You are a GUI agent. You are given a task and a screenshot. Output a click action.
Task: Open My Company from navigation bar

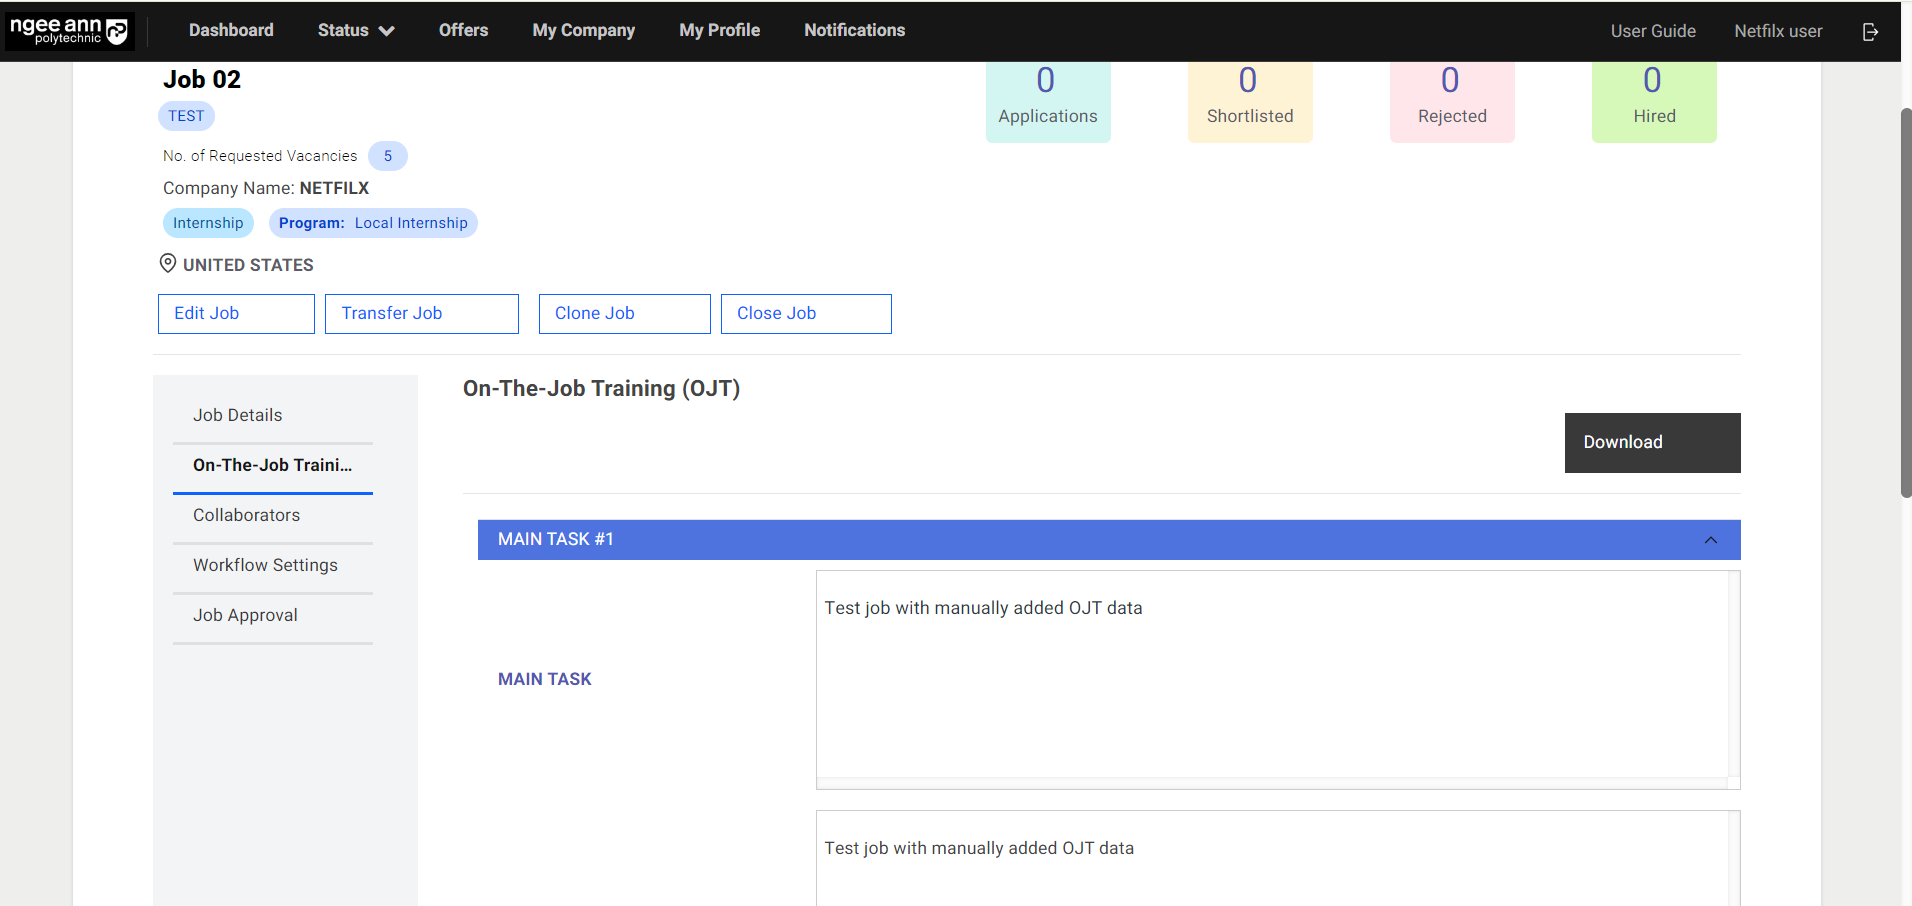[583, 31]
